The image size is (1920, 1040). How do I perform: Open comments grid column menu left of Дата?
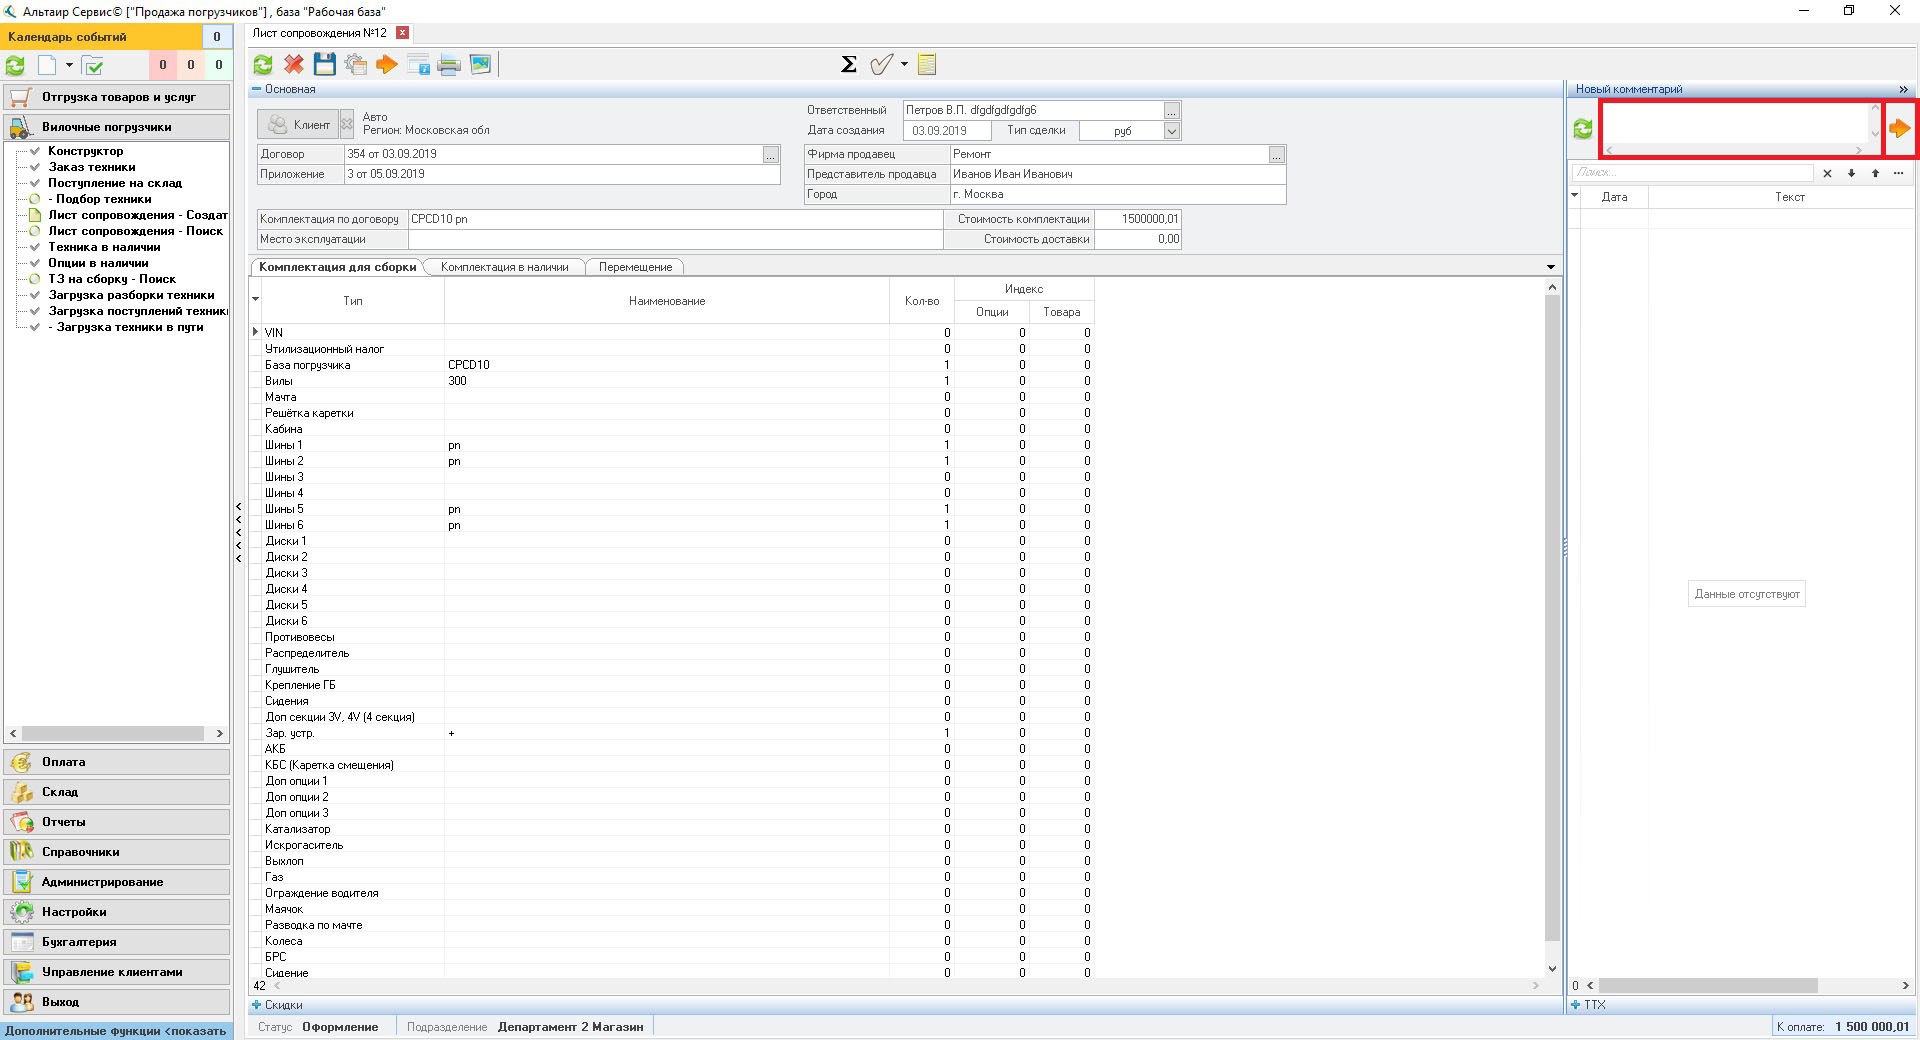click(x=1574, y=196)
